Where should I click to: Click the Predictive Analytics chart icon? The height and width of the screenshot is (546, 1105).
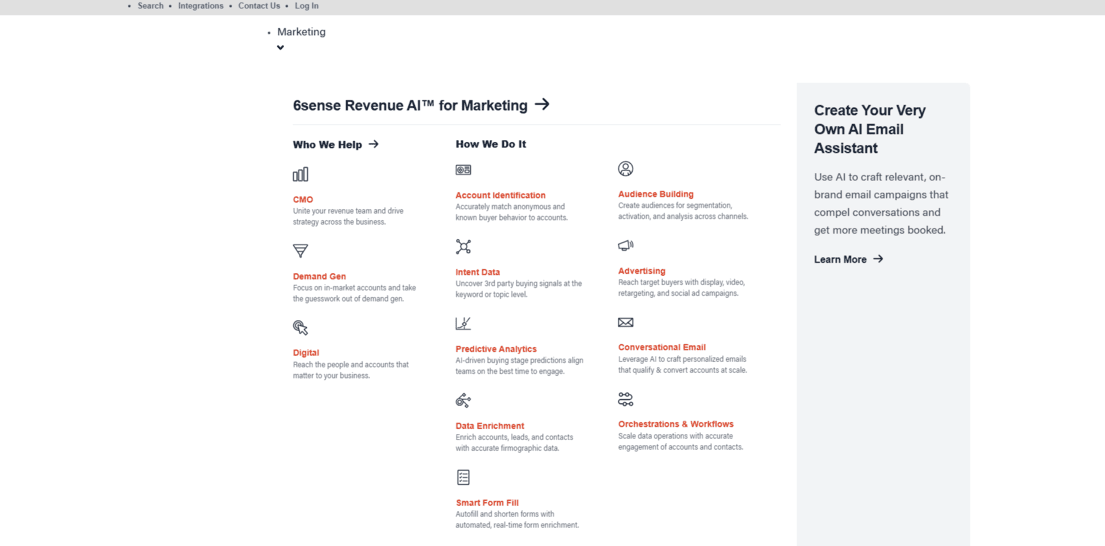click(463, 324)
